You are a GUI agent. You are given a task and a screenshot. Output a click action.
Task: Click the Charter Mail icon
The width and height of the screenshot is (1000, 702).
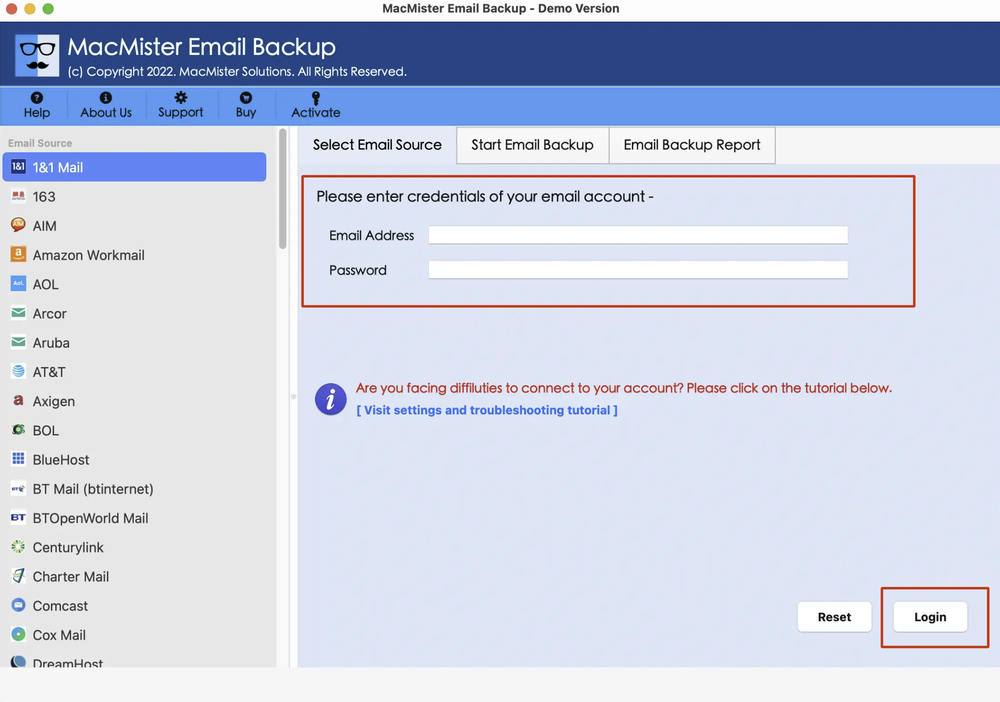tap(18, 576)
